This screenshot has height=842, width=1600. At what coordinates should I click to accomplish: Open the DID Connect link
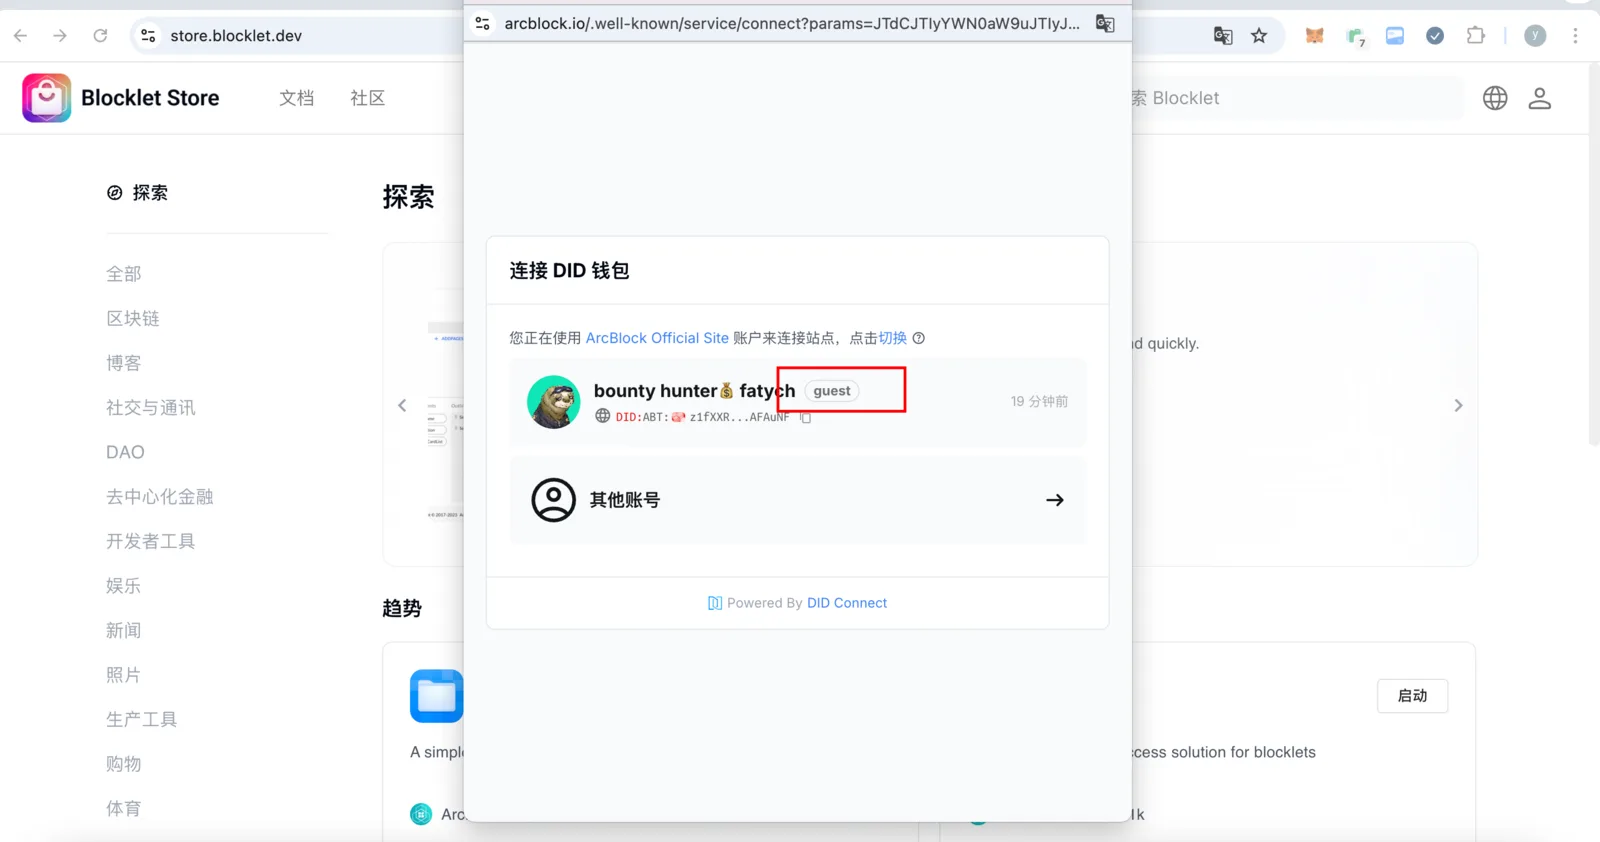pyautogui.click(x=847, y=603)
